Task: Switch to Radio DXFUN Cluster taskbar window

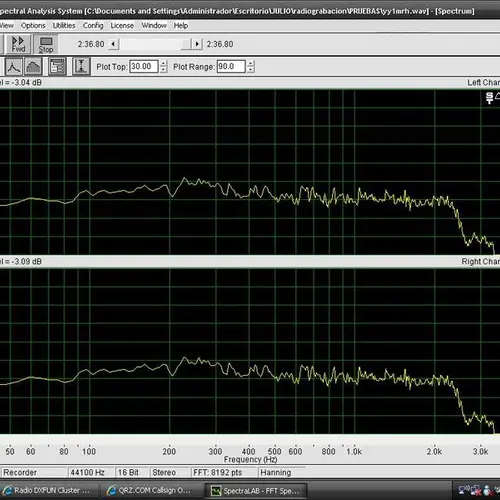Action: pyautogui.click(x=48, y=491)
